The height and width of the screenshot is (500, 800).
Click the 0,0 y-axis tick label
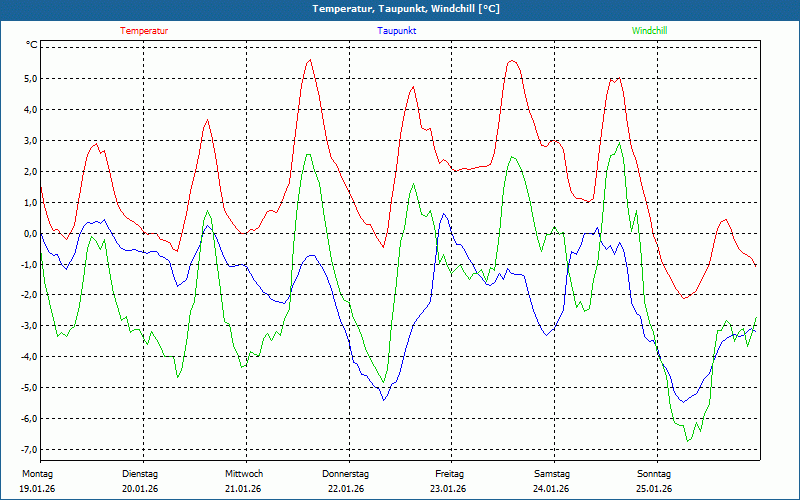click(30, 234)
